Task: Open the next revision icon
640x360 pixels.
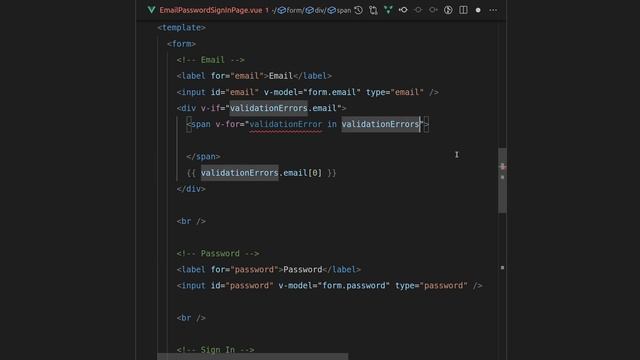Action: [433, 10]
